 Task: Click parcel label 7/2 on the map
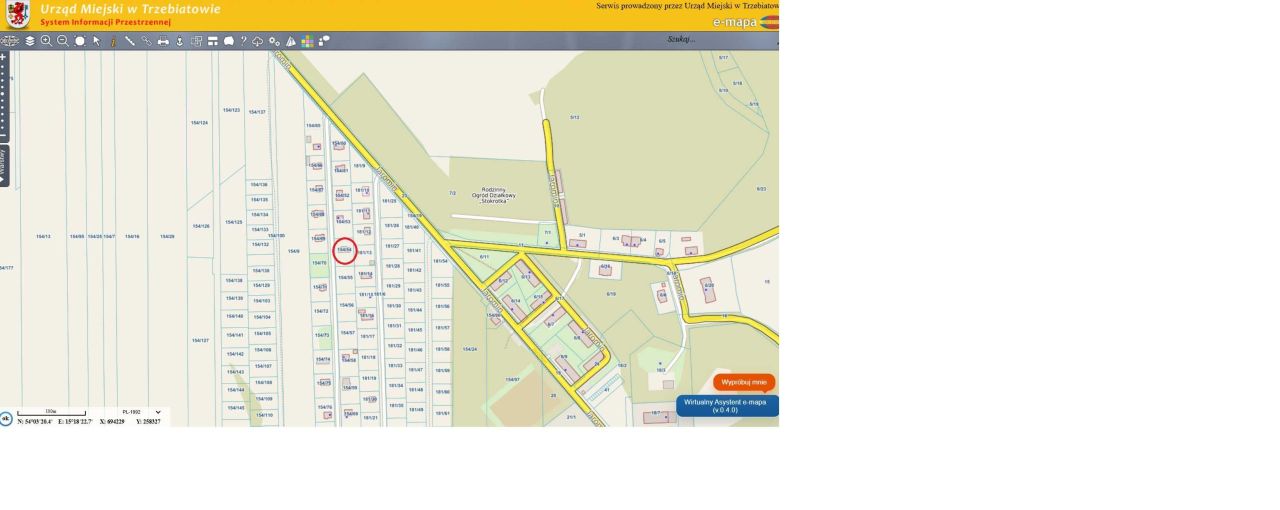coord(452,193)
